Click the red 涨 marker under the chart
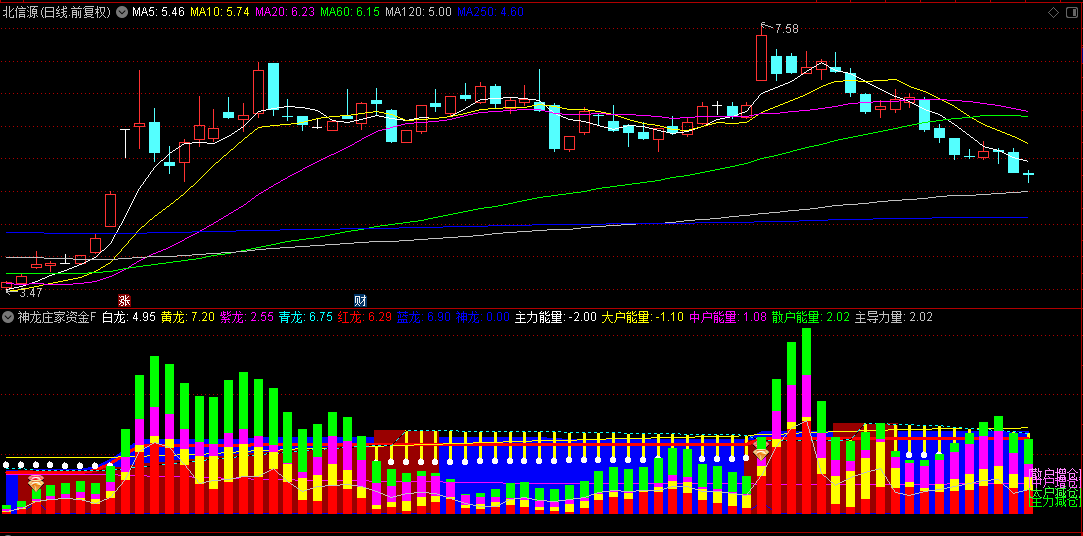The image size is (1083, 536). coord(124,300)
